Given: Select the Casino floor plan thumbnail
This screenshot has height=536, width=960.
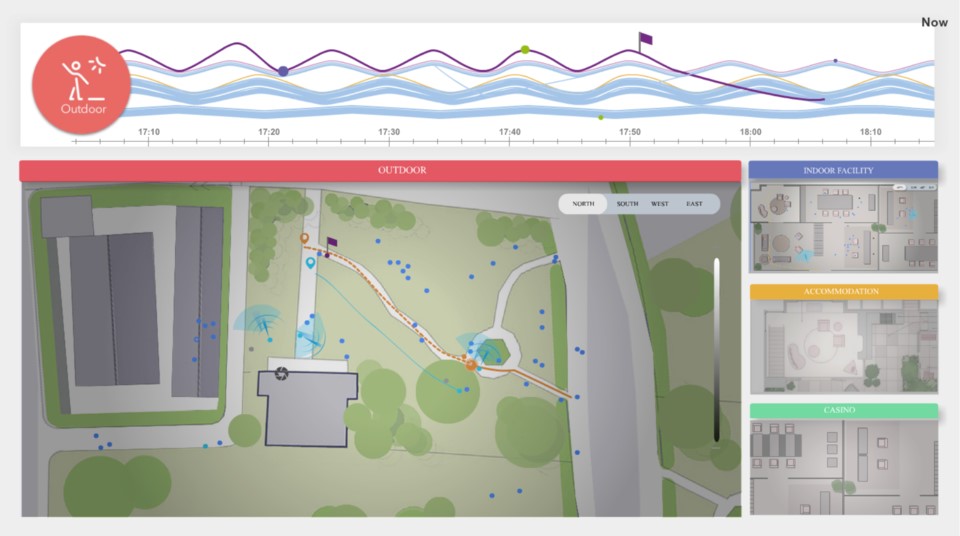Looking at the screenshot, I should tap(842, 465).
